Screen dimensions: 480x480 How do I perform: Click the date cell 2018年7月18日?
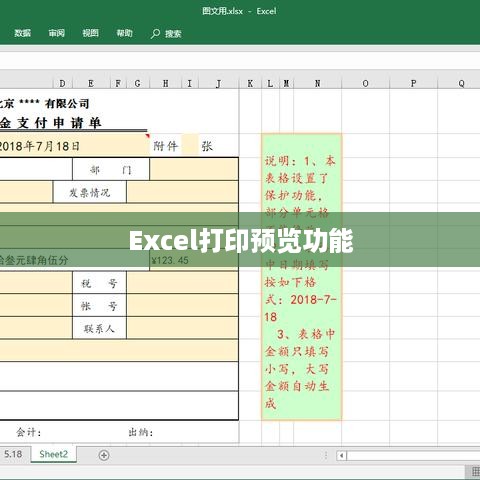point(75,146)
